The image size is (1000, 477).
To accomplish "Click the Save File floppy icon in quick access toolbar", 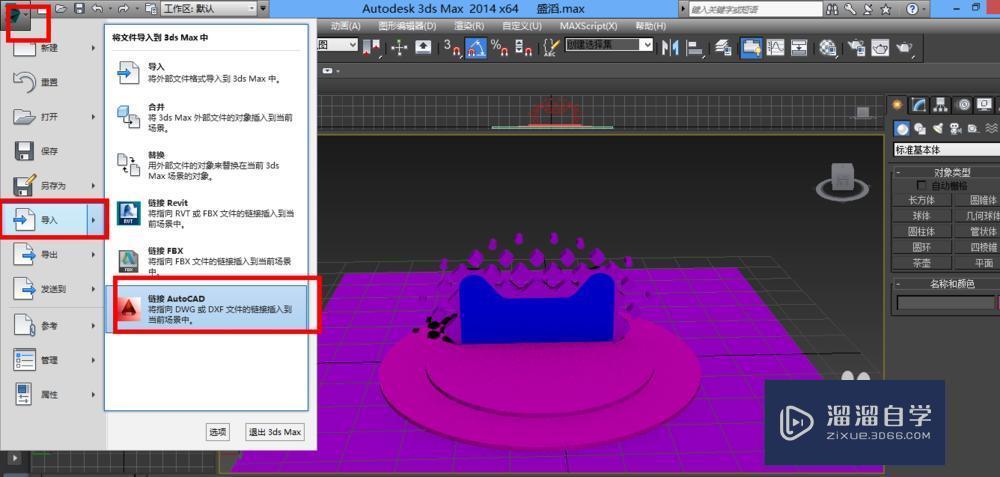I will point(79,9).
